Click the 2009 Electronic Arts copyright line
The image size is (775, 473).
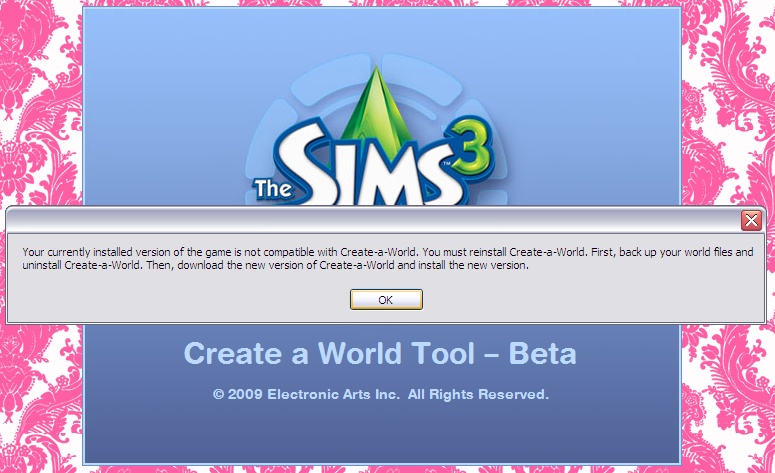pos(381,394)
